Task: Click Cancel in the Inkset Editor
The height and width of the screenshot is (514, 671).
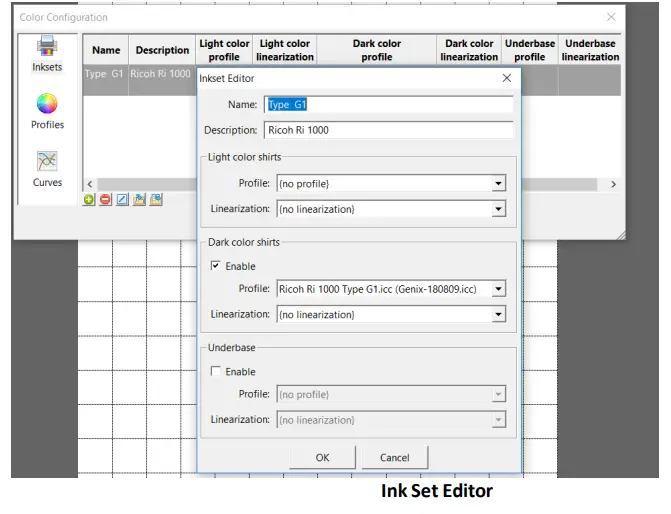Action: [395, 458]
